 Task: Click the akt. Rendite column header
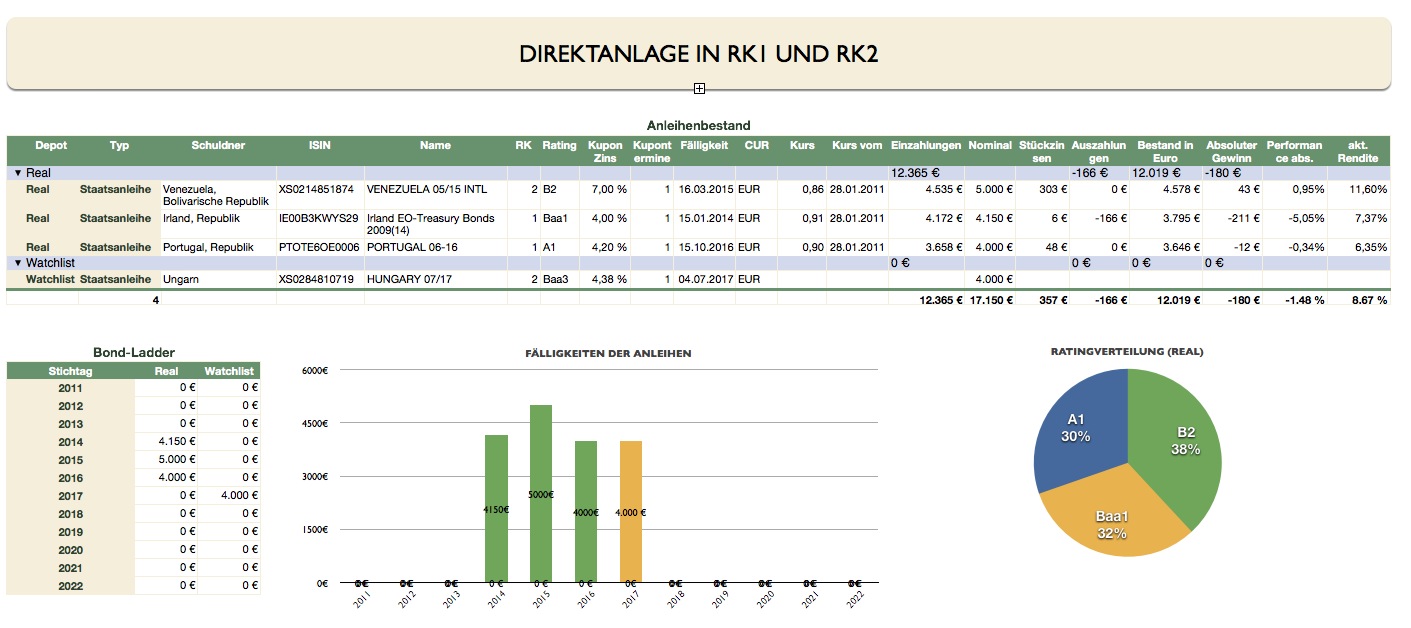1357,152
